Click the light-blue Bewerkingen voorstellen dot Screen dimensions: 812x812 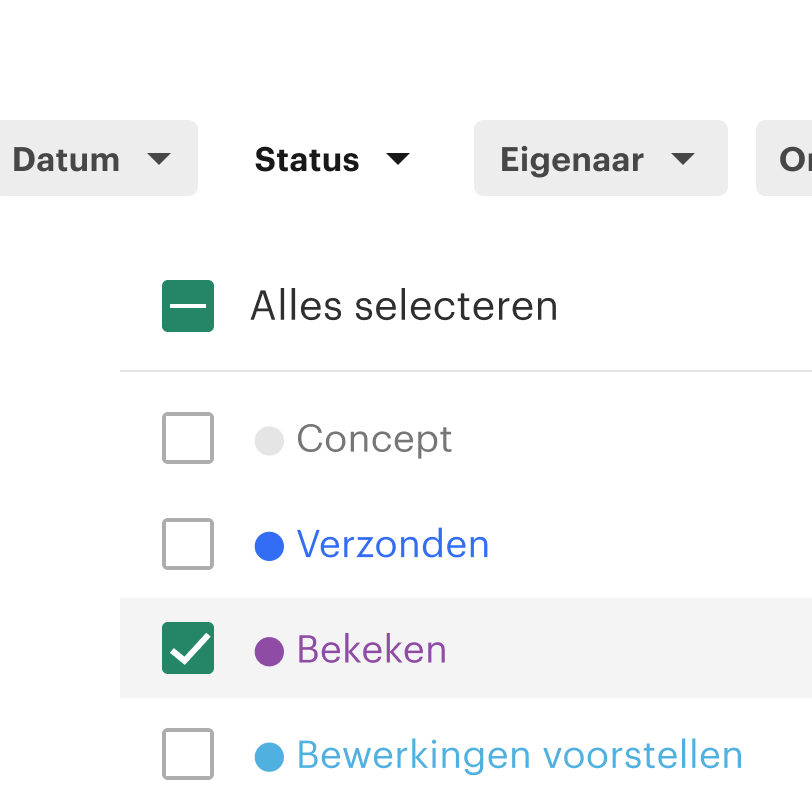coord(269,757)
